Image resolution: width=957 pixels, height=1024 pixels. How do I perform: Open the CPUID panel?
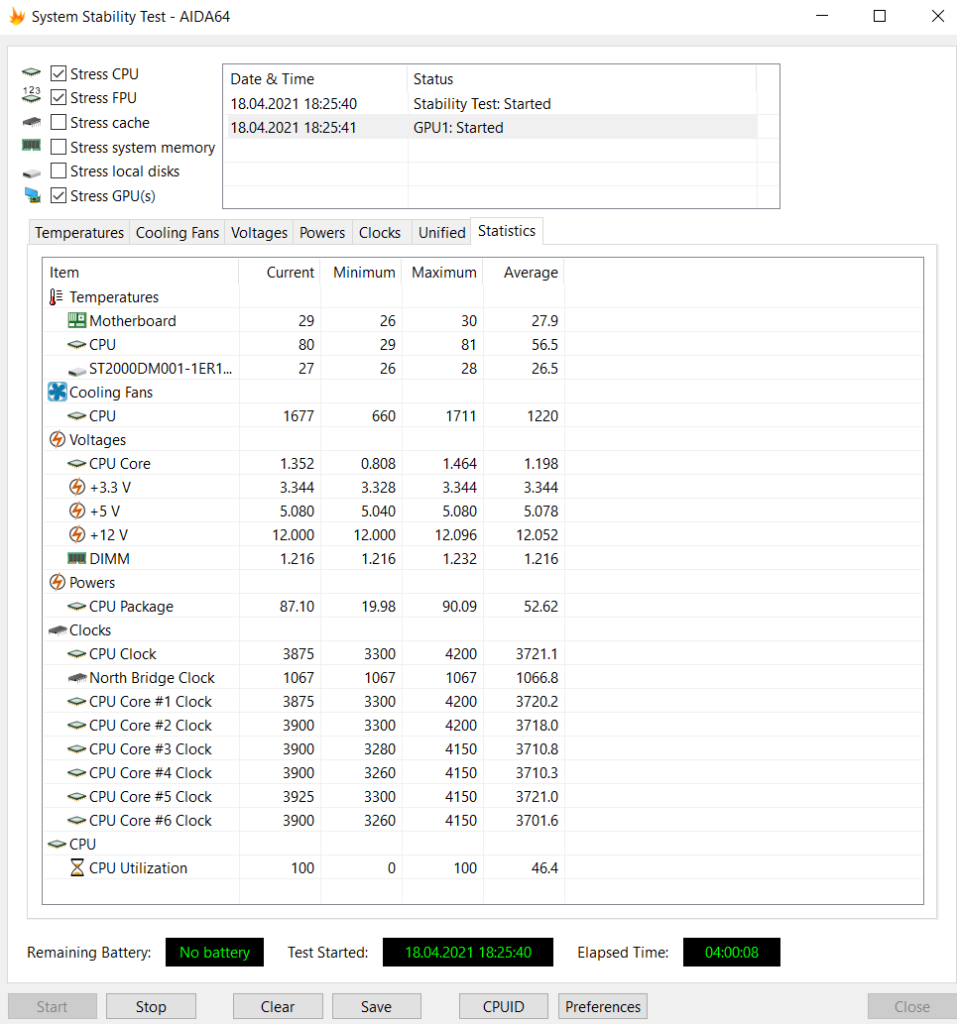click(x=503, y=1006)
